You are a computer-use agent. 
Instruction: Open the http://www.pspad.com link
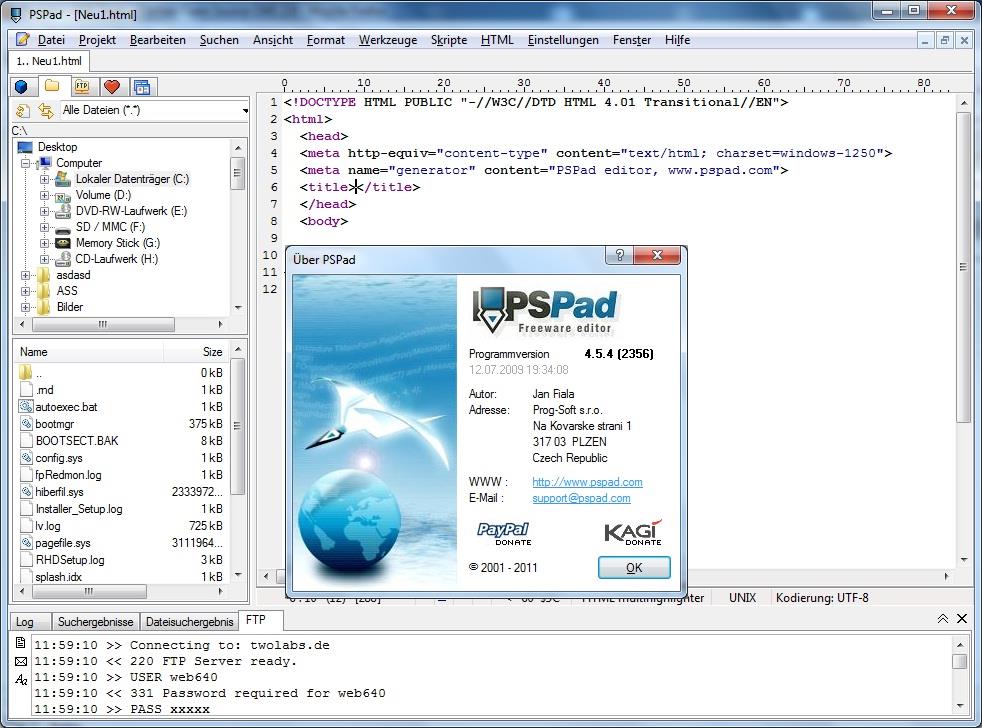pos(587,482)
